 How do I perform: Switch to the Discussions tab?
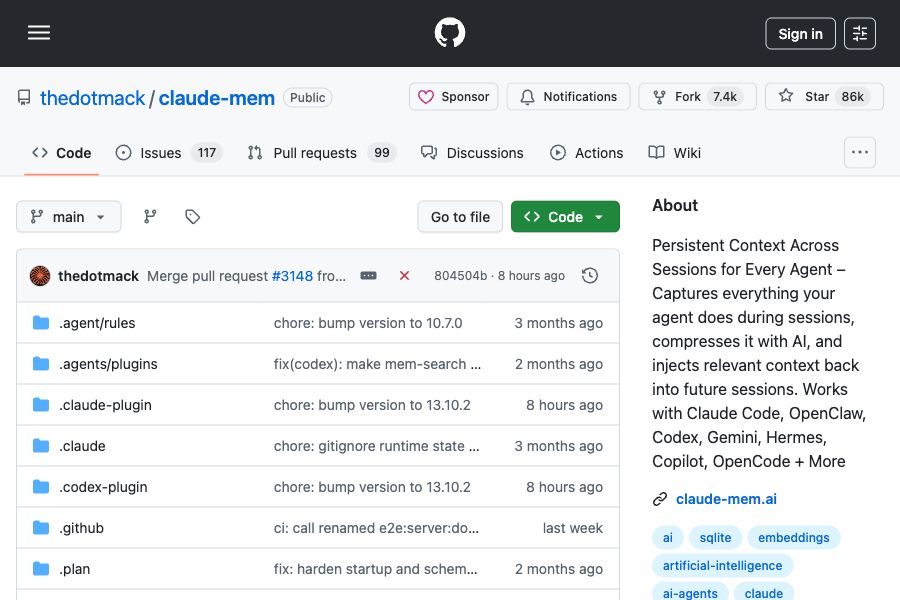coord(472,153)
